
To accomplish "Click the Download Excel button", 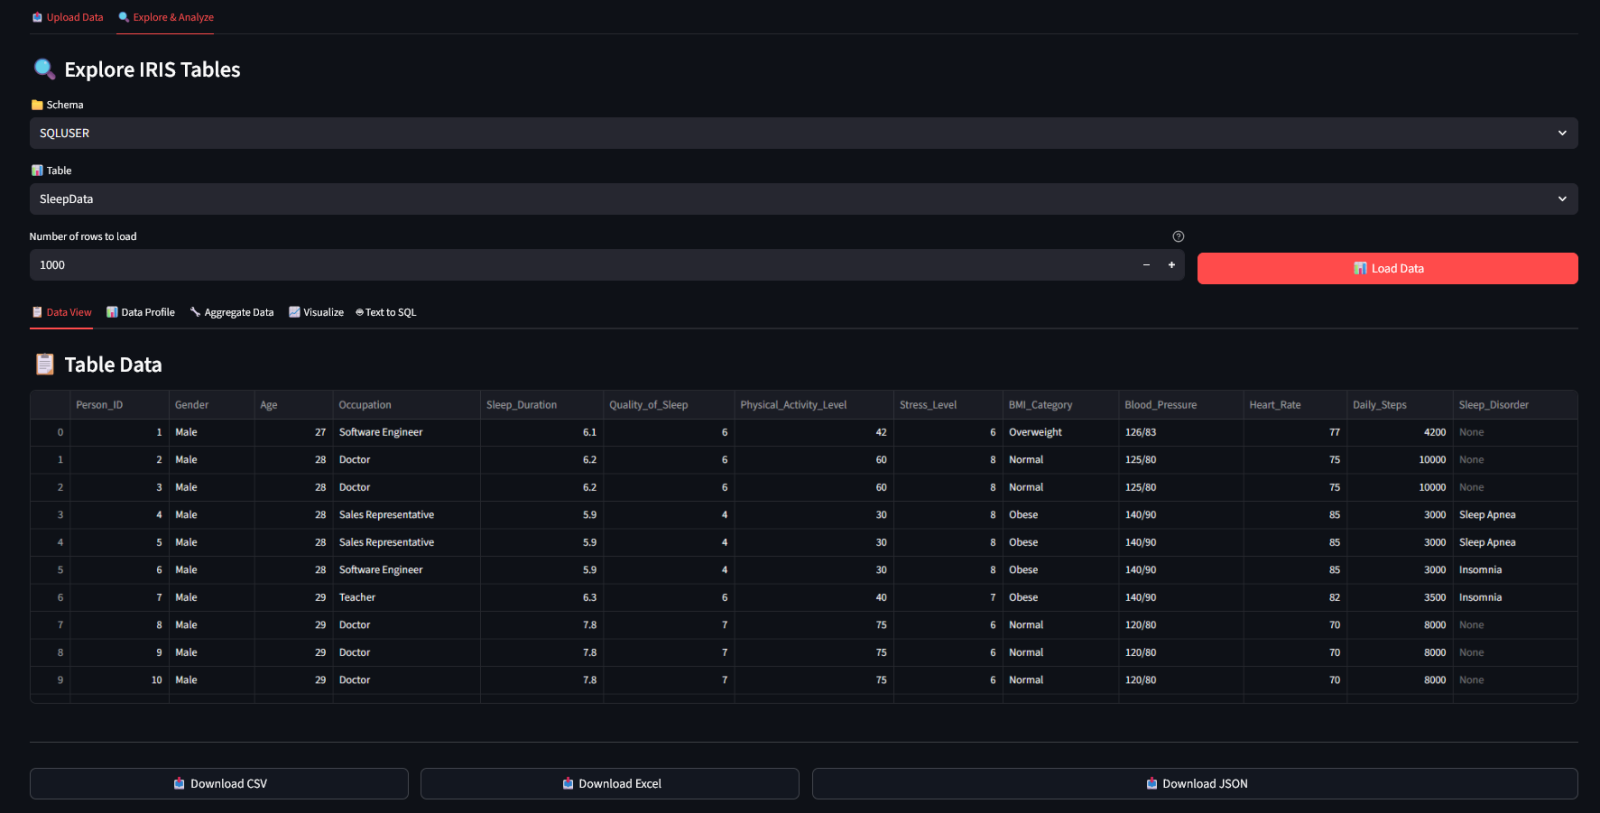I will point(610,784).
